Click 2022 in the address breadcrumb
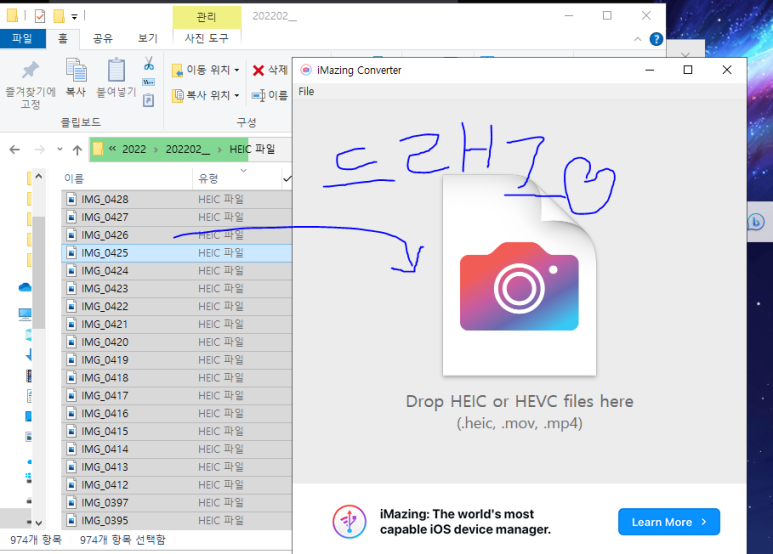This screenshot has height=554, width=773. pyautogui.click(x=134, y=149)
